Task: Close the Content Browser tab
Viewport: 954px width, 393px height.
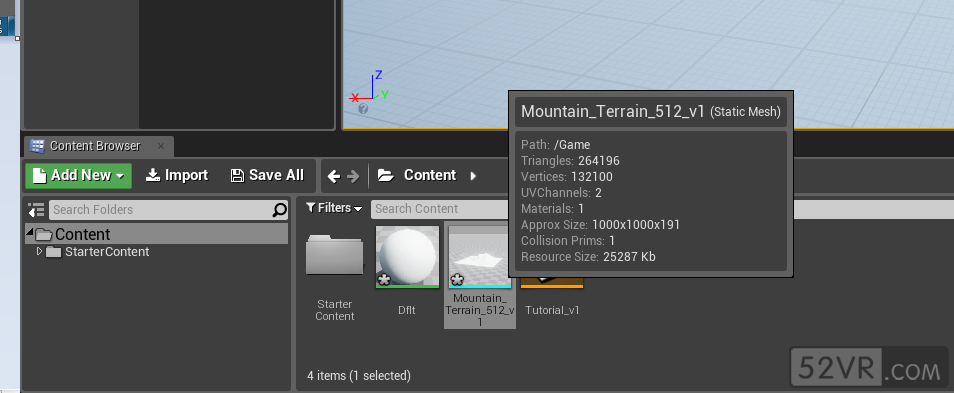Action: 161,146
